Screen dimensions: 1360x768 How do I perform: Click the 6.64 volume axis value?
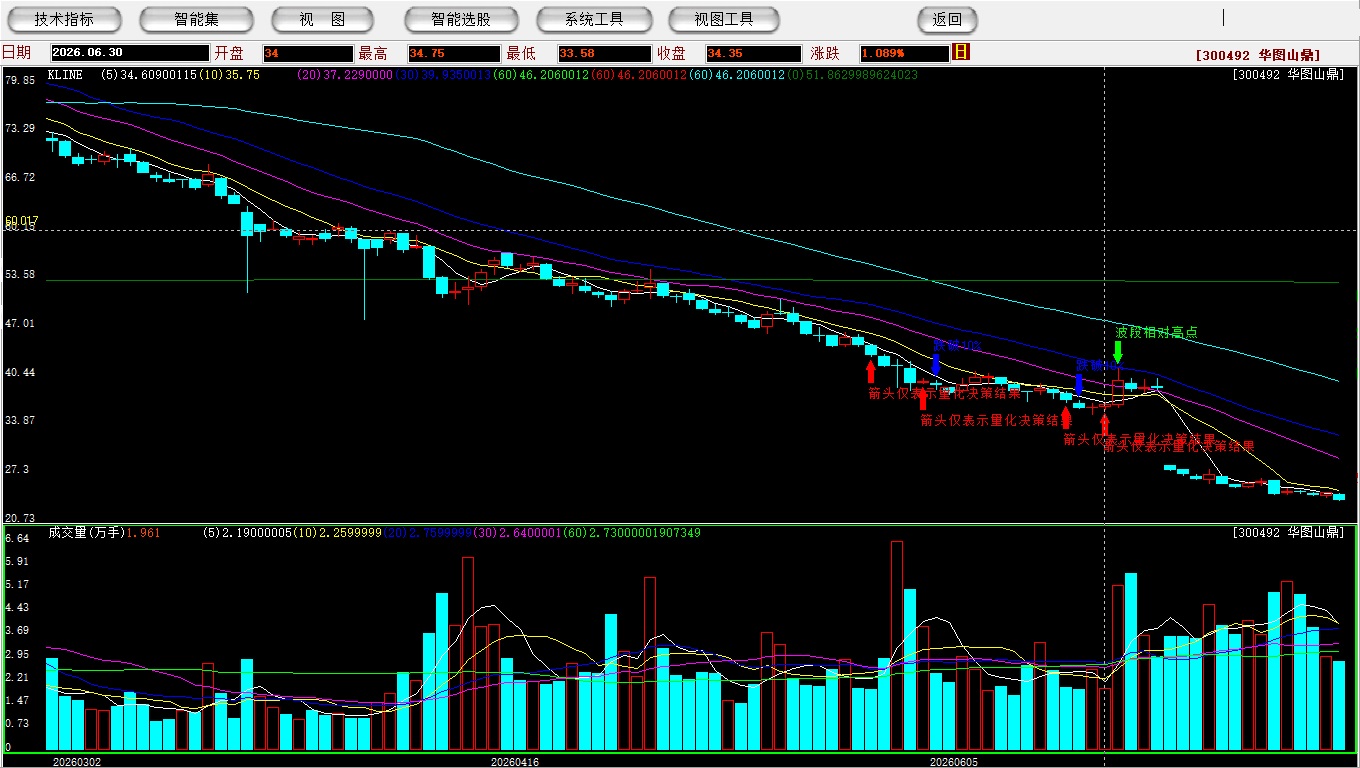pos(15,538)
